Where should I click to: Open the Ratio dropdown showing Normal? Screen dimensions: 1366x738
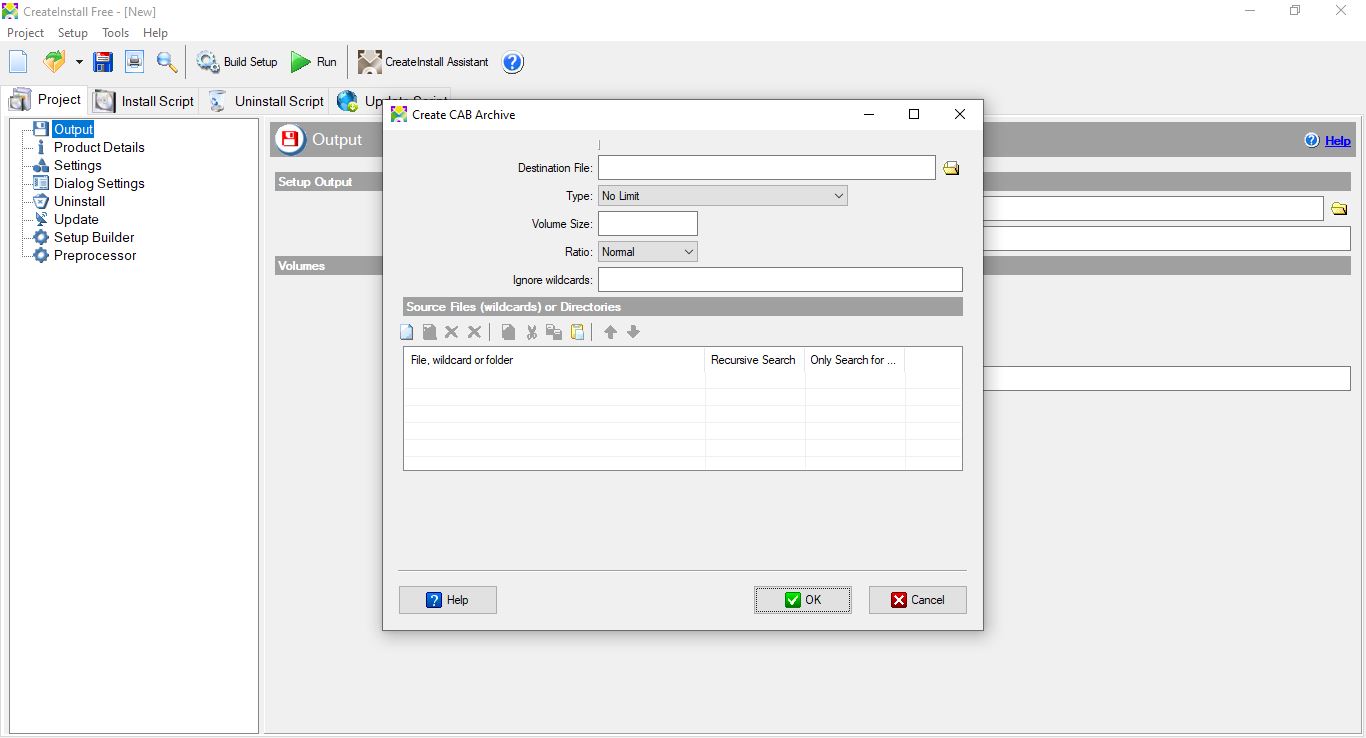[x=648, y=252]
